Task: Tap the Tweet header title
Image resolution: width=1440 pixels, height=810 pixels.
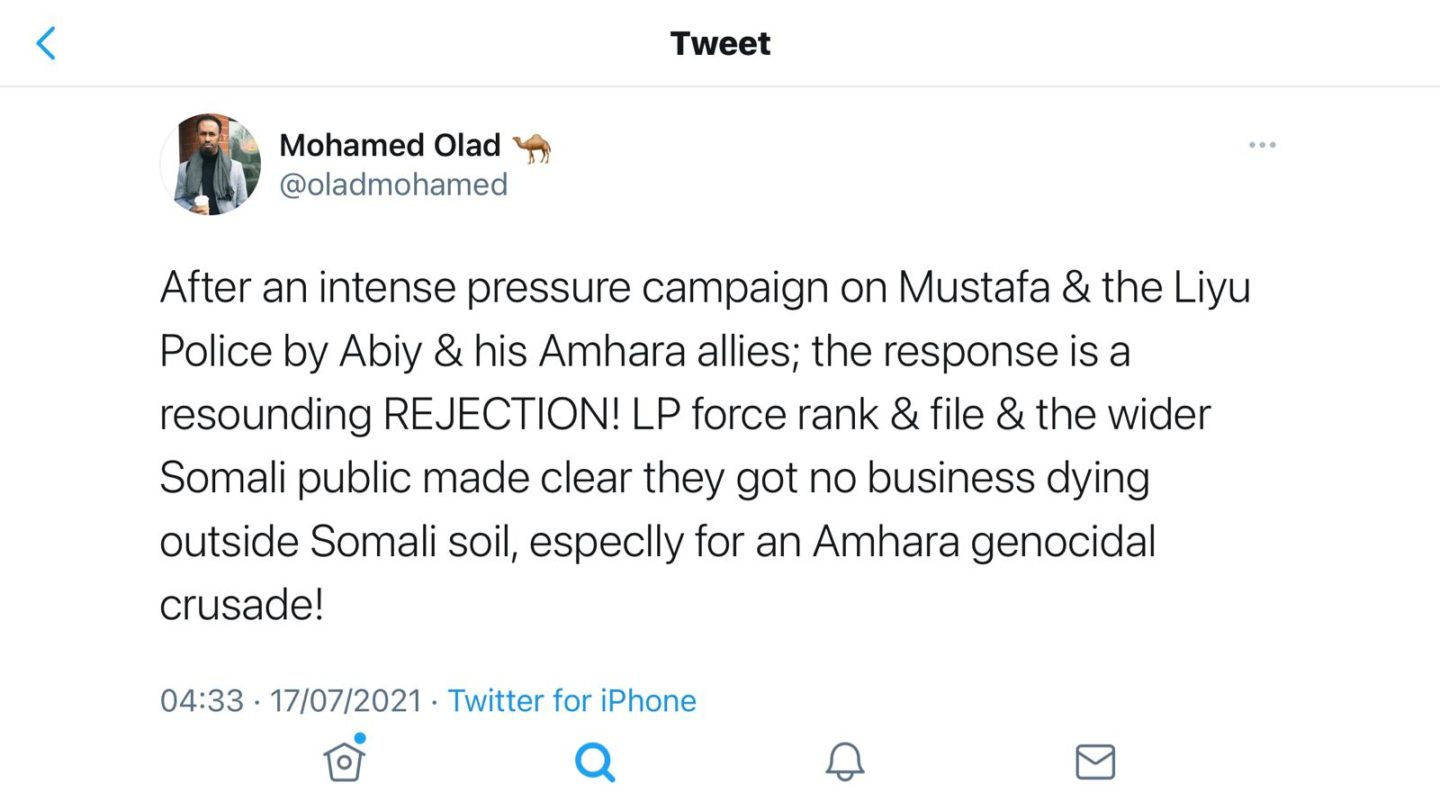Action: click(x=720, y=44)
